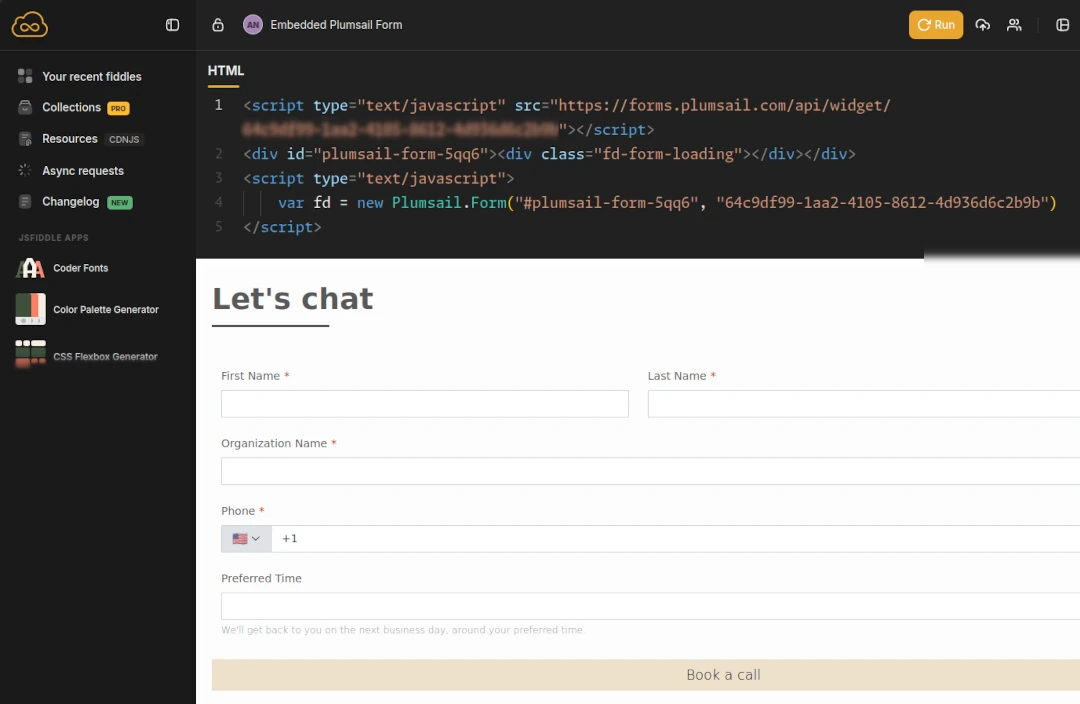The width and height of the screenshot is (1080, 704).
Task: Click the Coder Fonts AA icon
Action: point(30,268)
